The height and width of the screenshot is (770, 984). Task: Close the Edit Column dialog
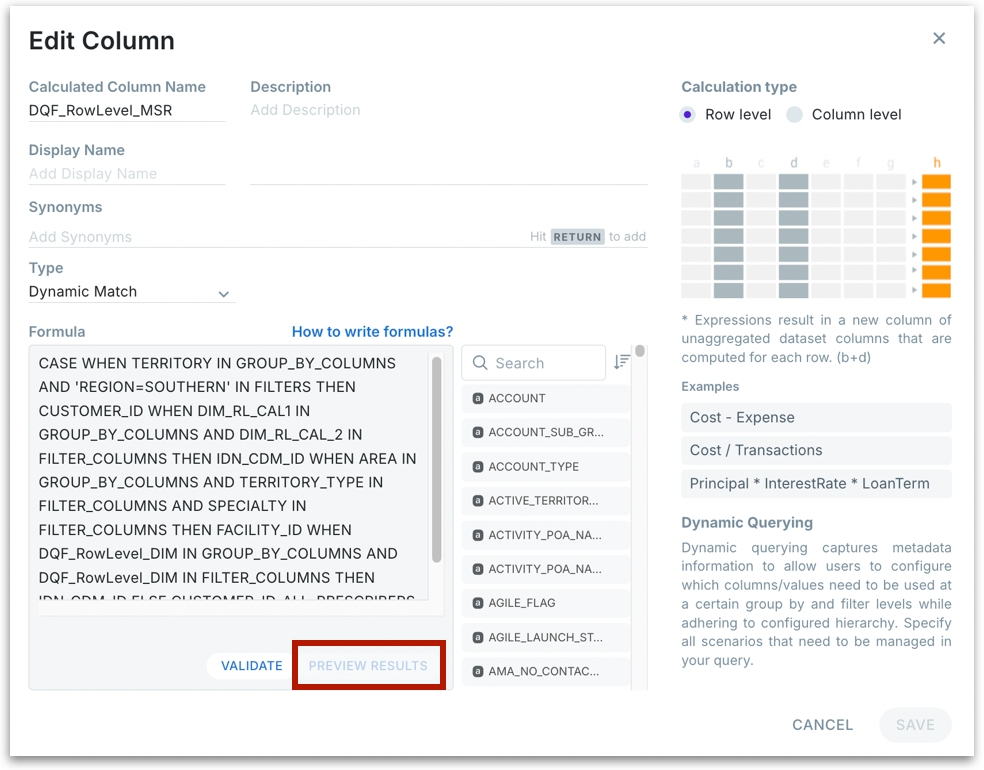938,38
